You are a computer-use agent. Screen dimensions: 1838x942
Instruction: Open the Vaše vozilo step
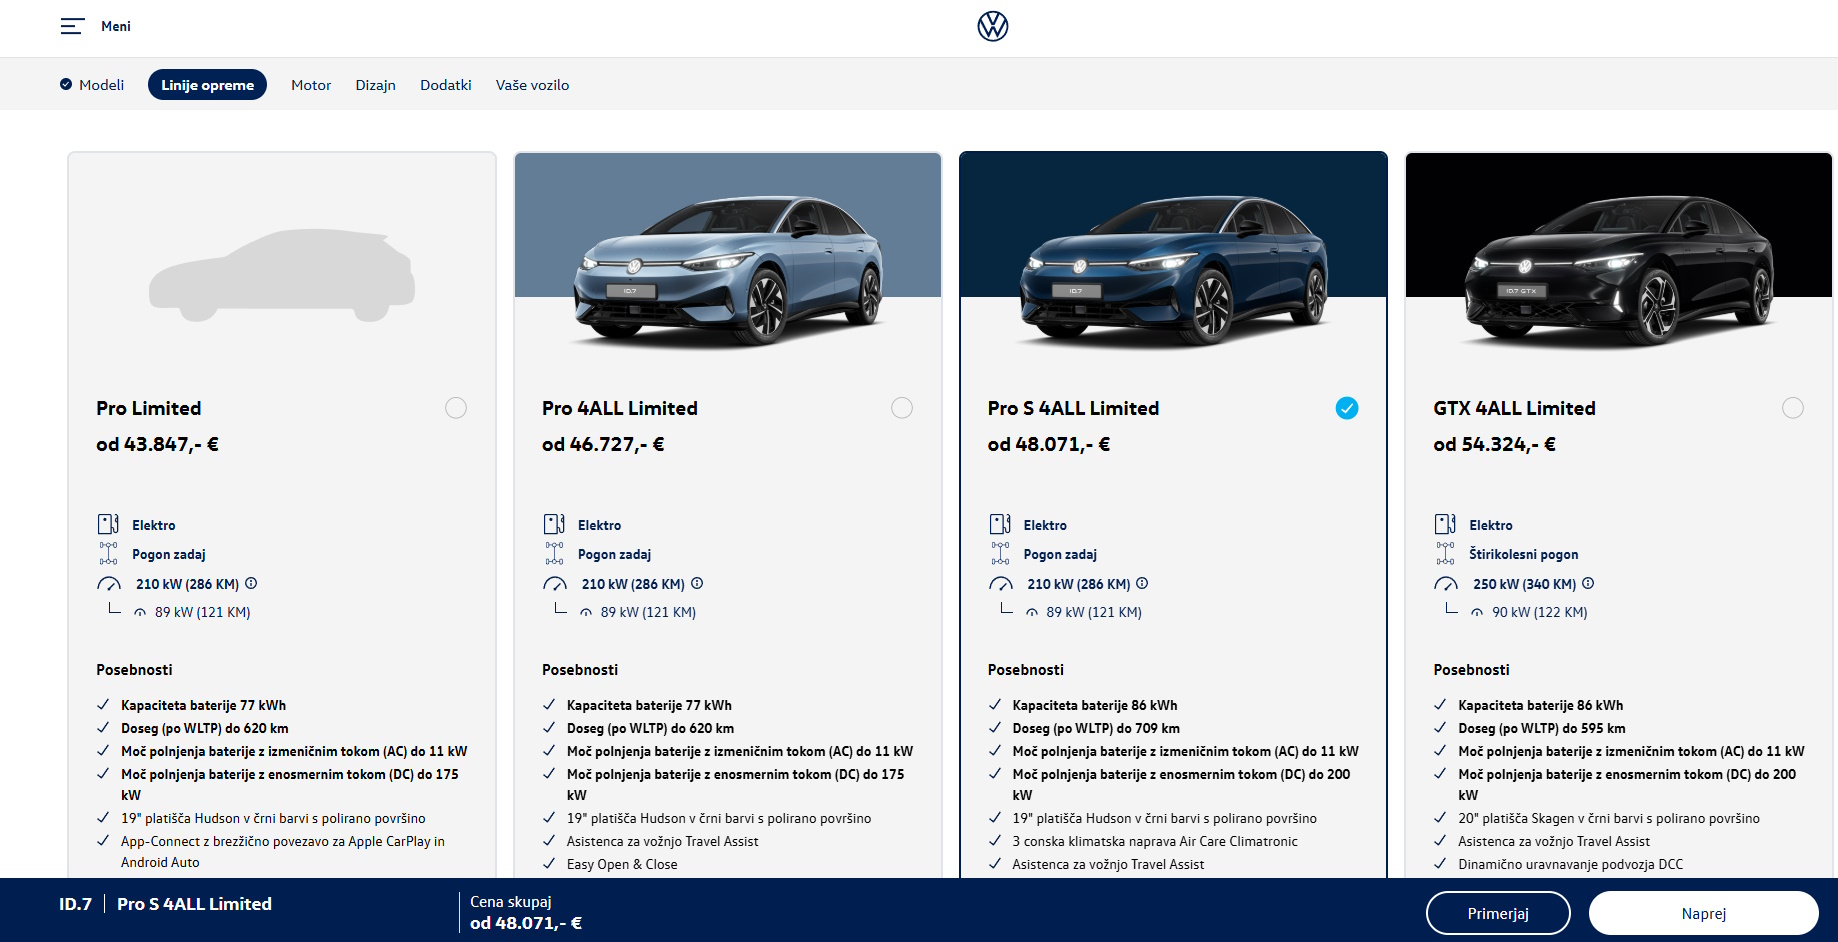point(533,85)
